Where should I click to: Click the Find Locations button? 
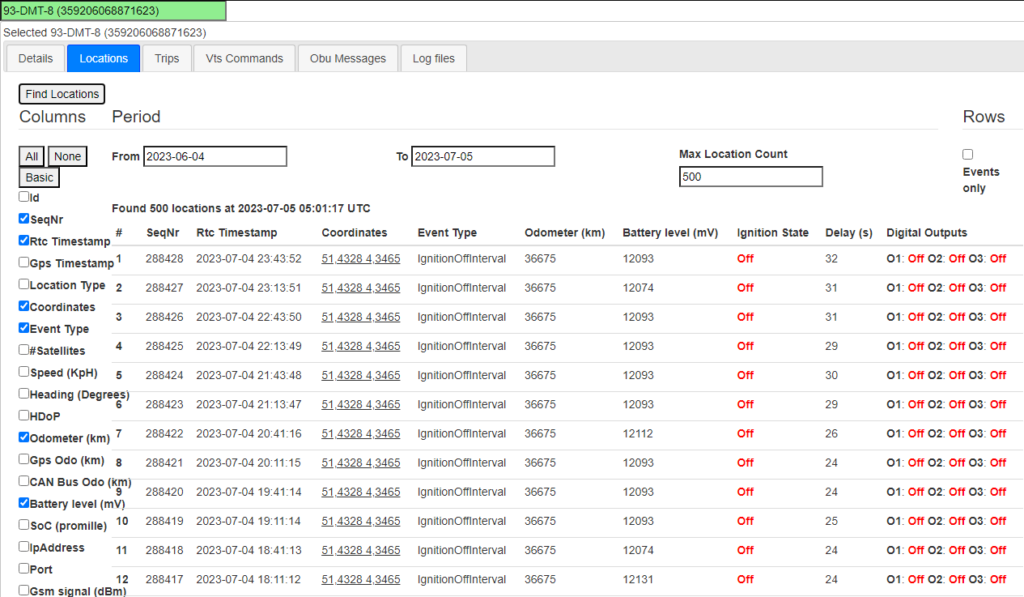click(62, 94)
